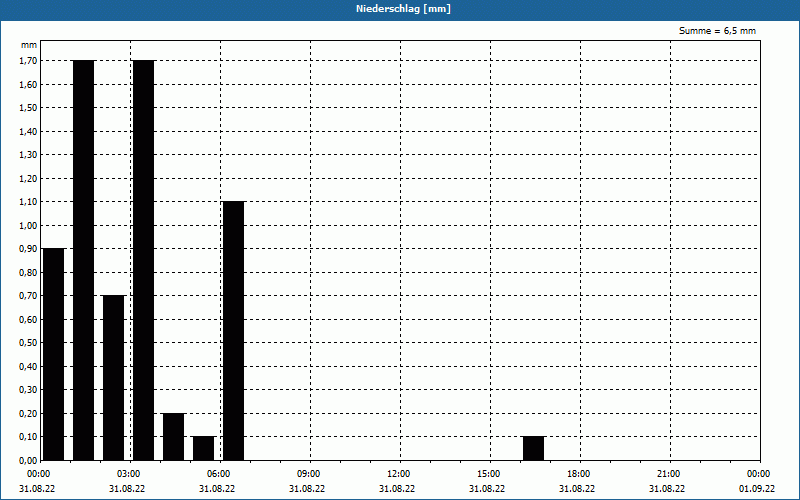This screenshot has width=800, height=500.
Task: Click the 1,40 y-axis tick label
Action: 28,131
